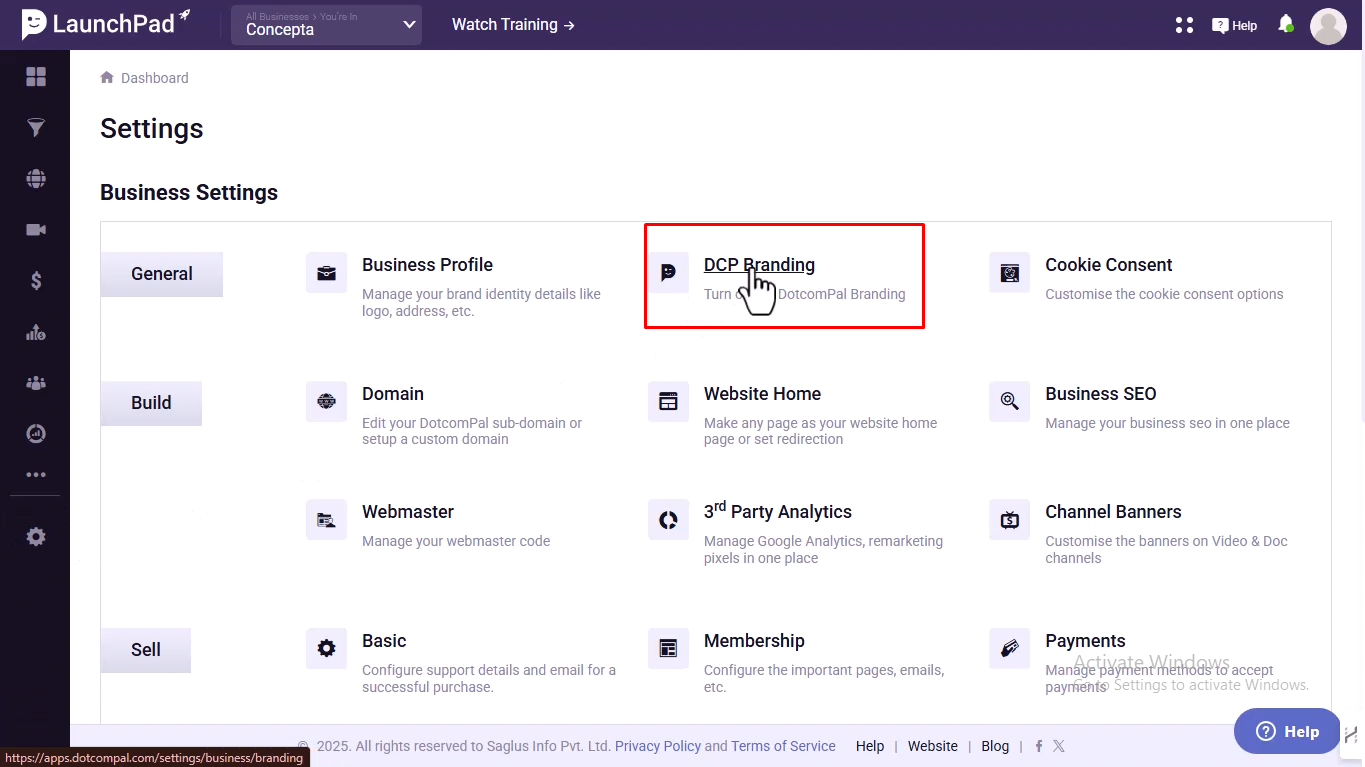
Task: Click the Membership icon
Action: 668,649
